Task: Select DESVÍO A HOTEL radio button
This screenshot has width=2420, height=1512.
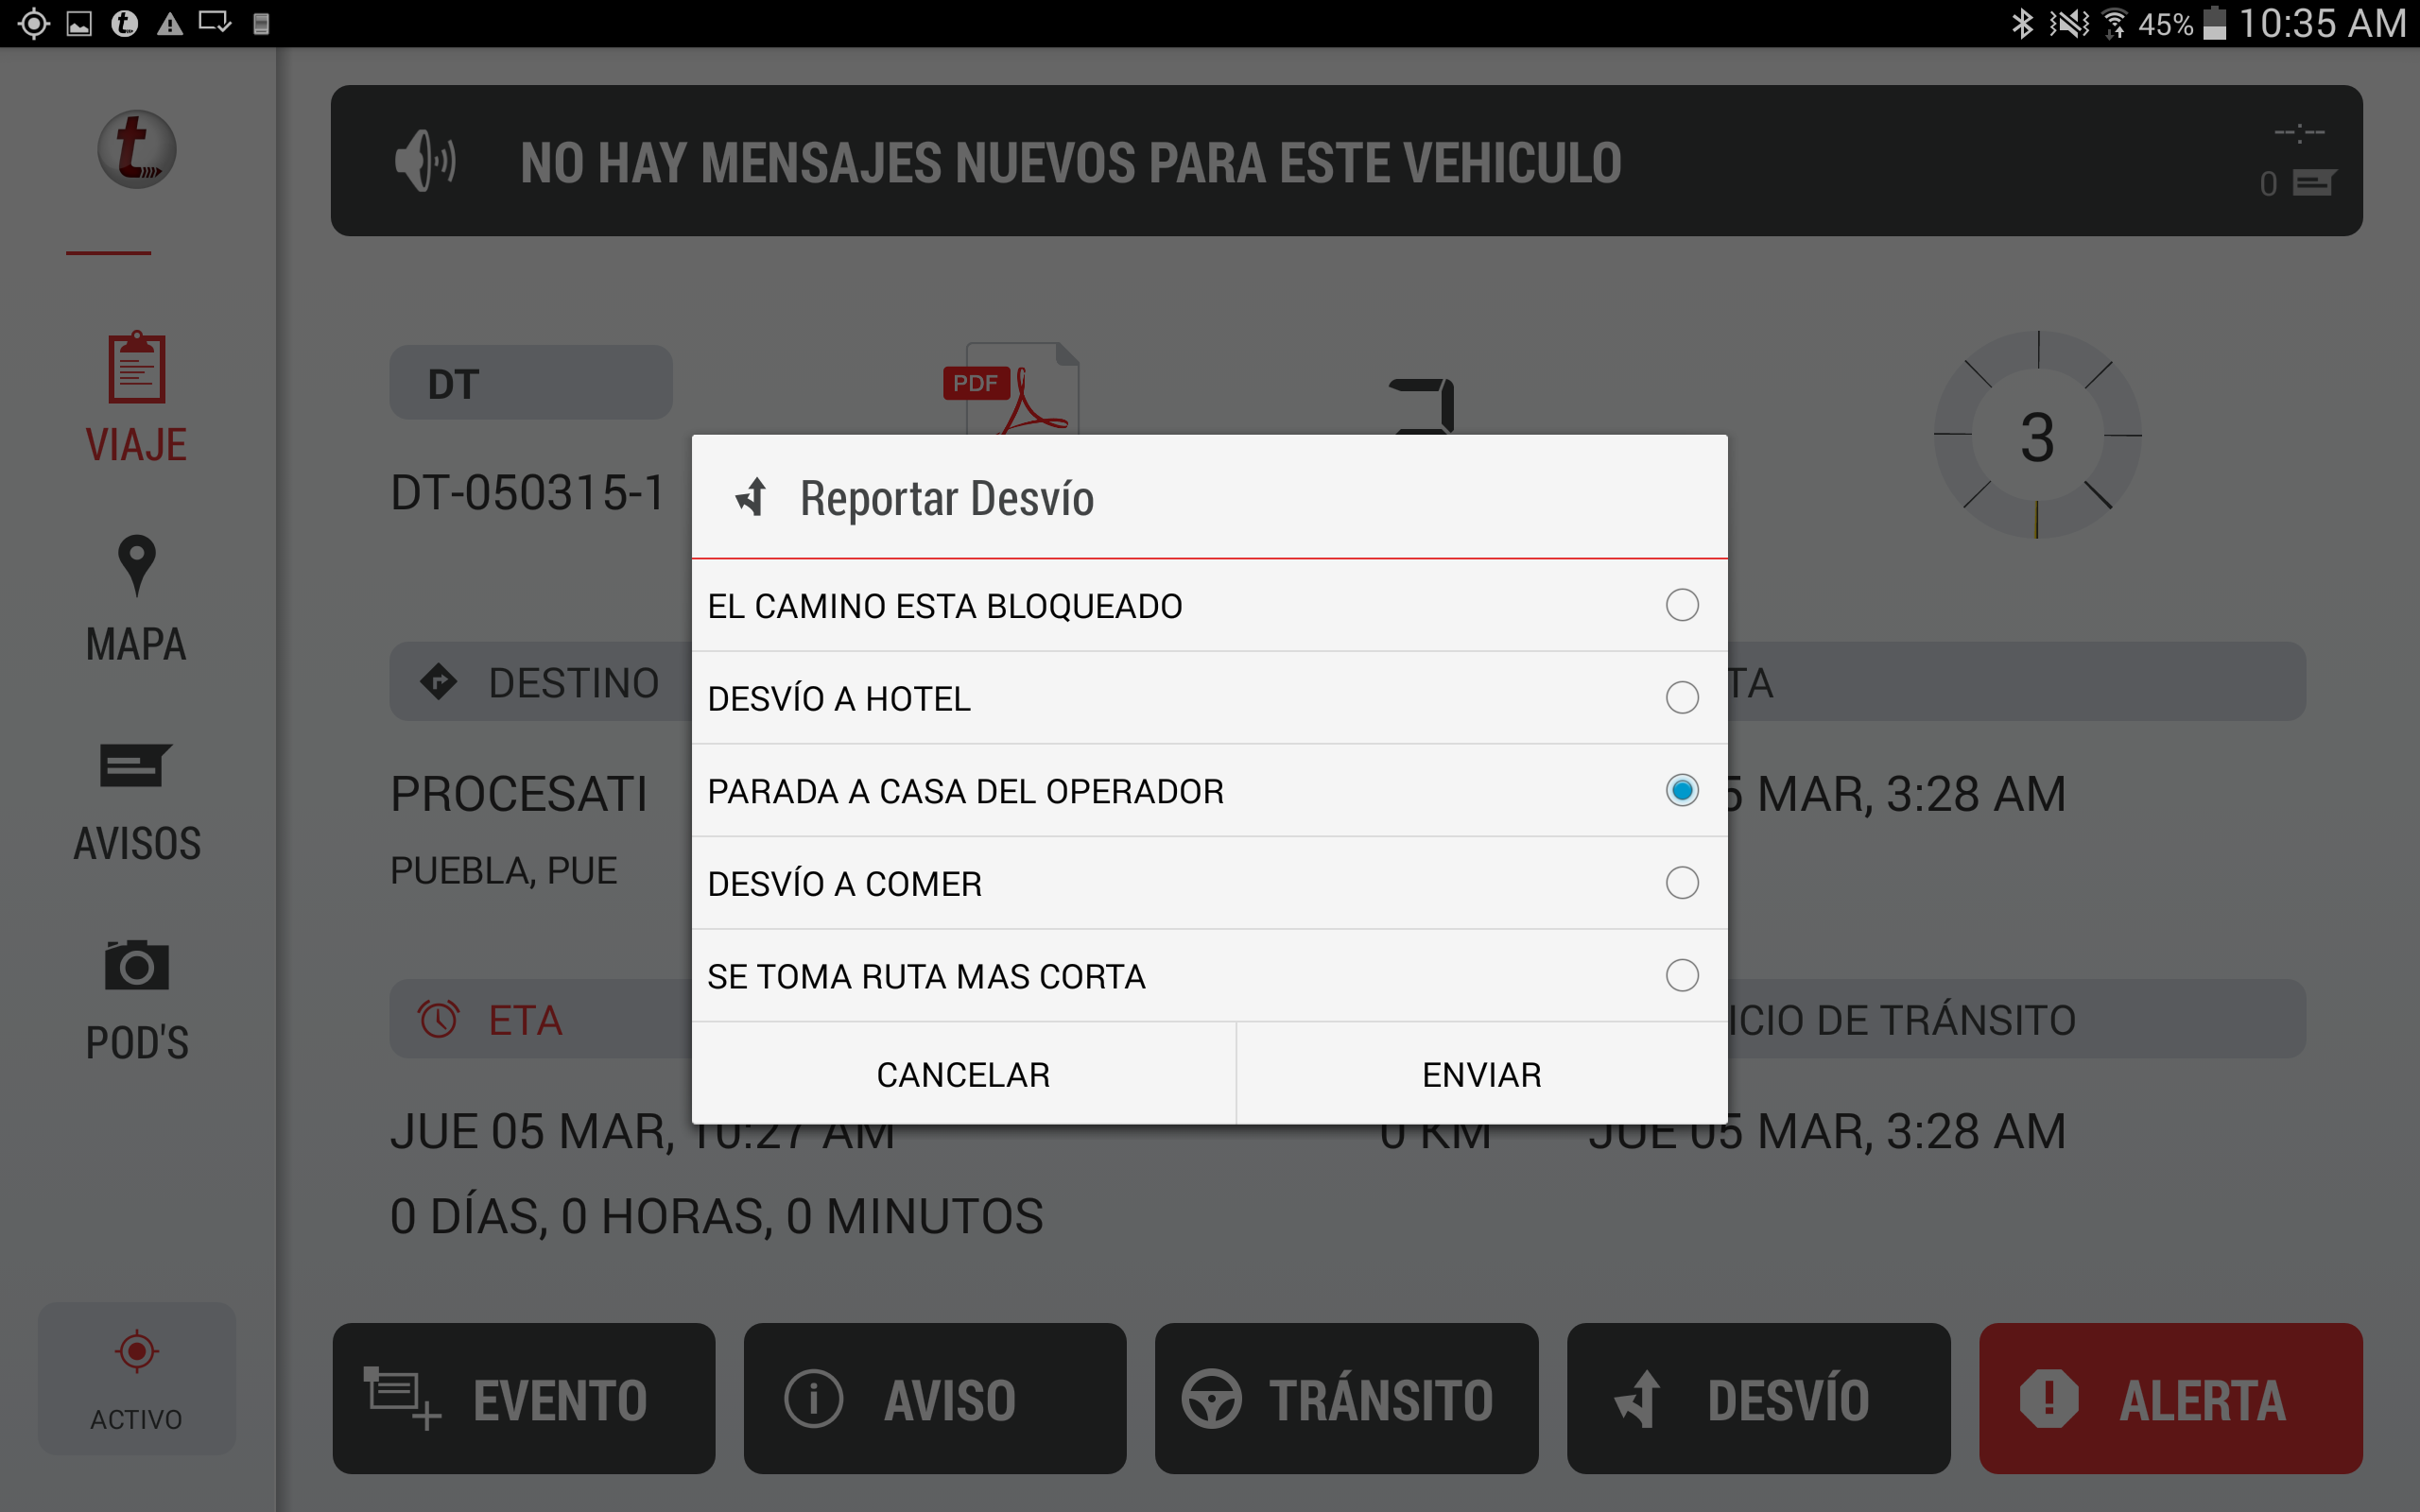Action: pyautogui.click(x=1681, y=698)
